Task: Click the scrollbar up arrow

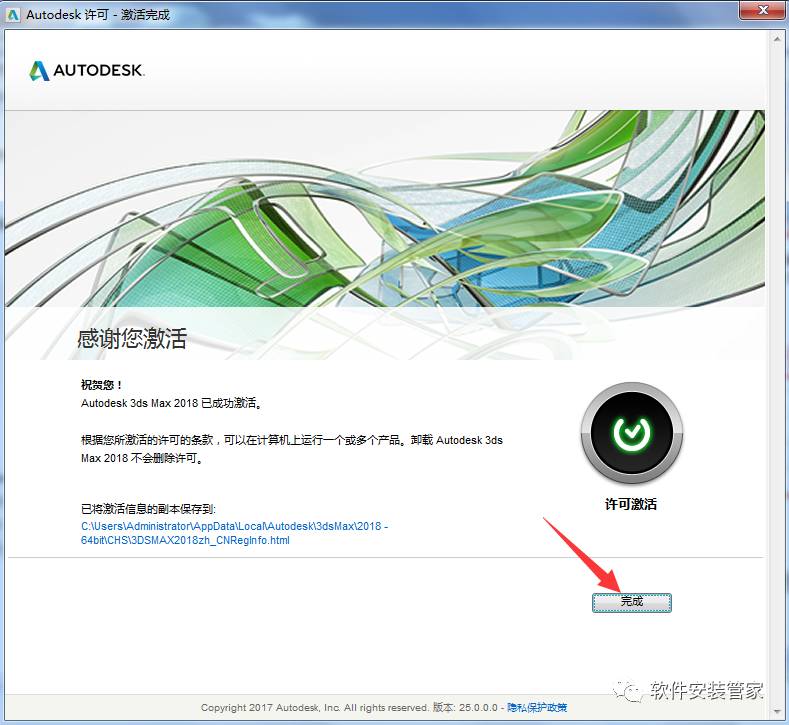Action: coord(777,41)
